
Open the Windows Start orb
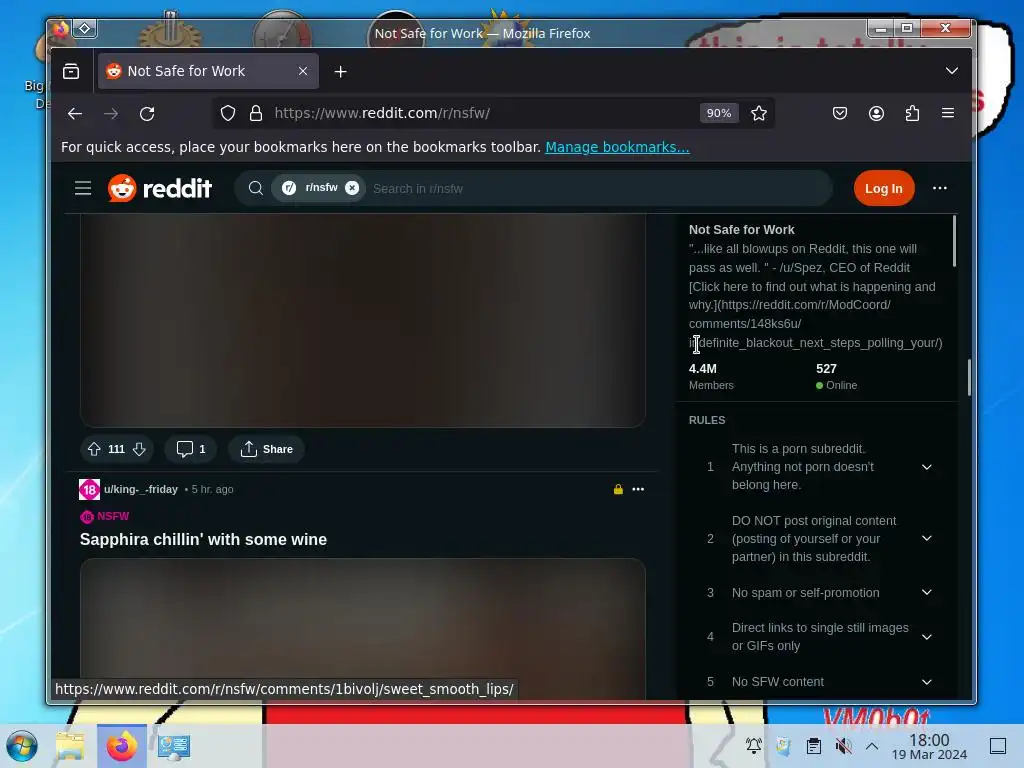coord(22,746)
